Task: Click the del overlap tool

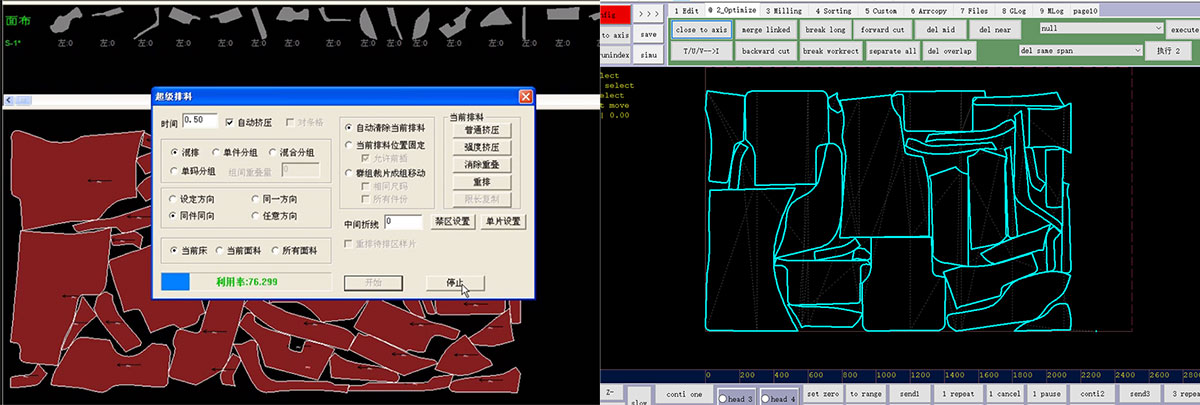Action: (949, 50)
